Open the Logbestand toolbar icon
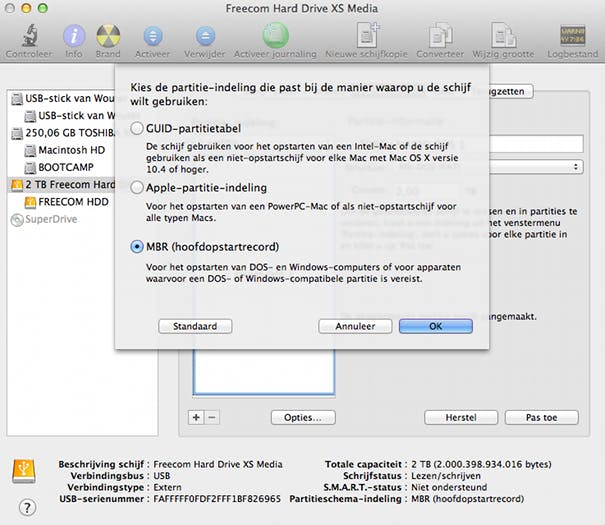Viewport: 605px width, 525px height. coord(573,35)
